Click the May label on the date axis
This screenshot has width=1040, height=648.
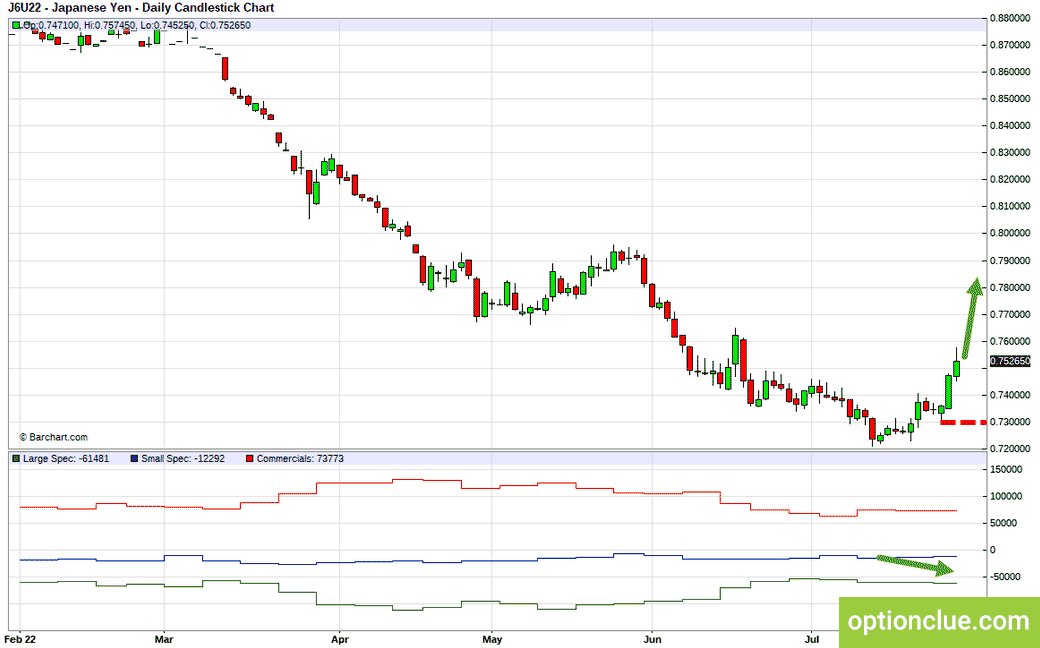click(x=492, y=639)
